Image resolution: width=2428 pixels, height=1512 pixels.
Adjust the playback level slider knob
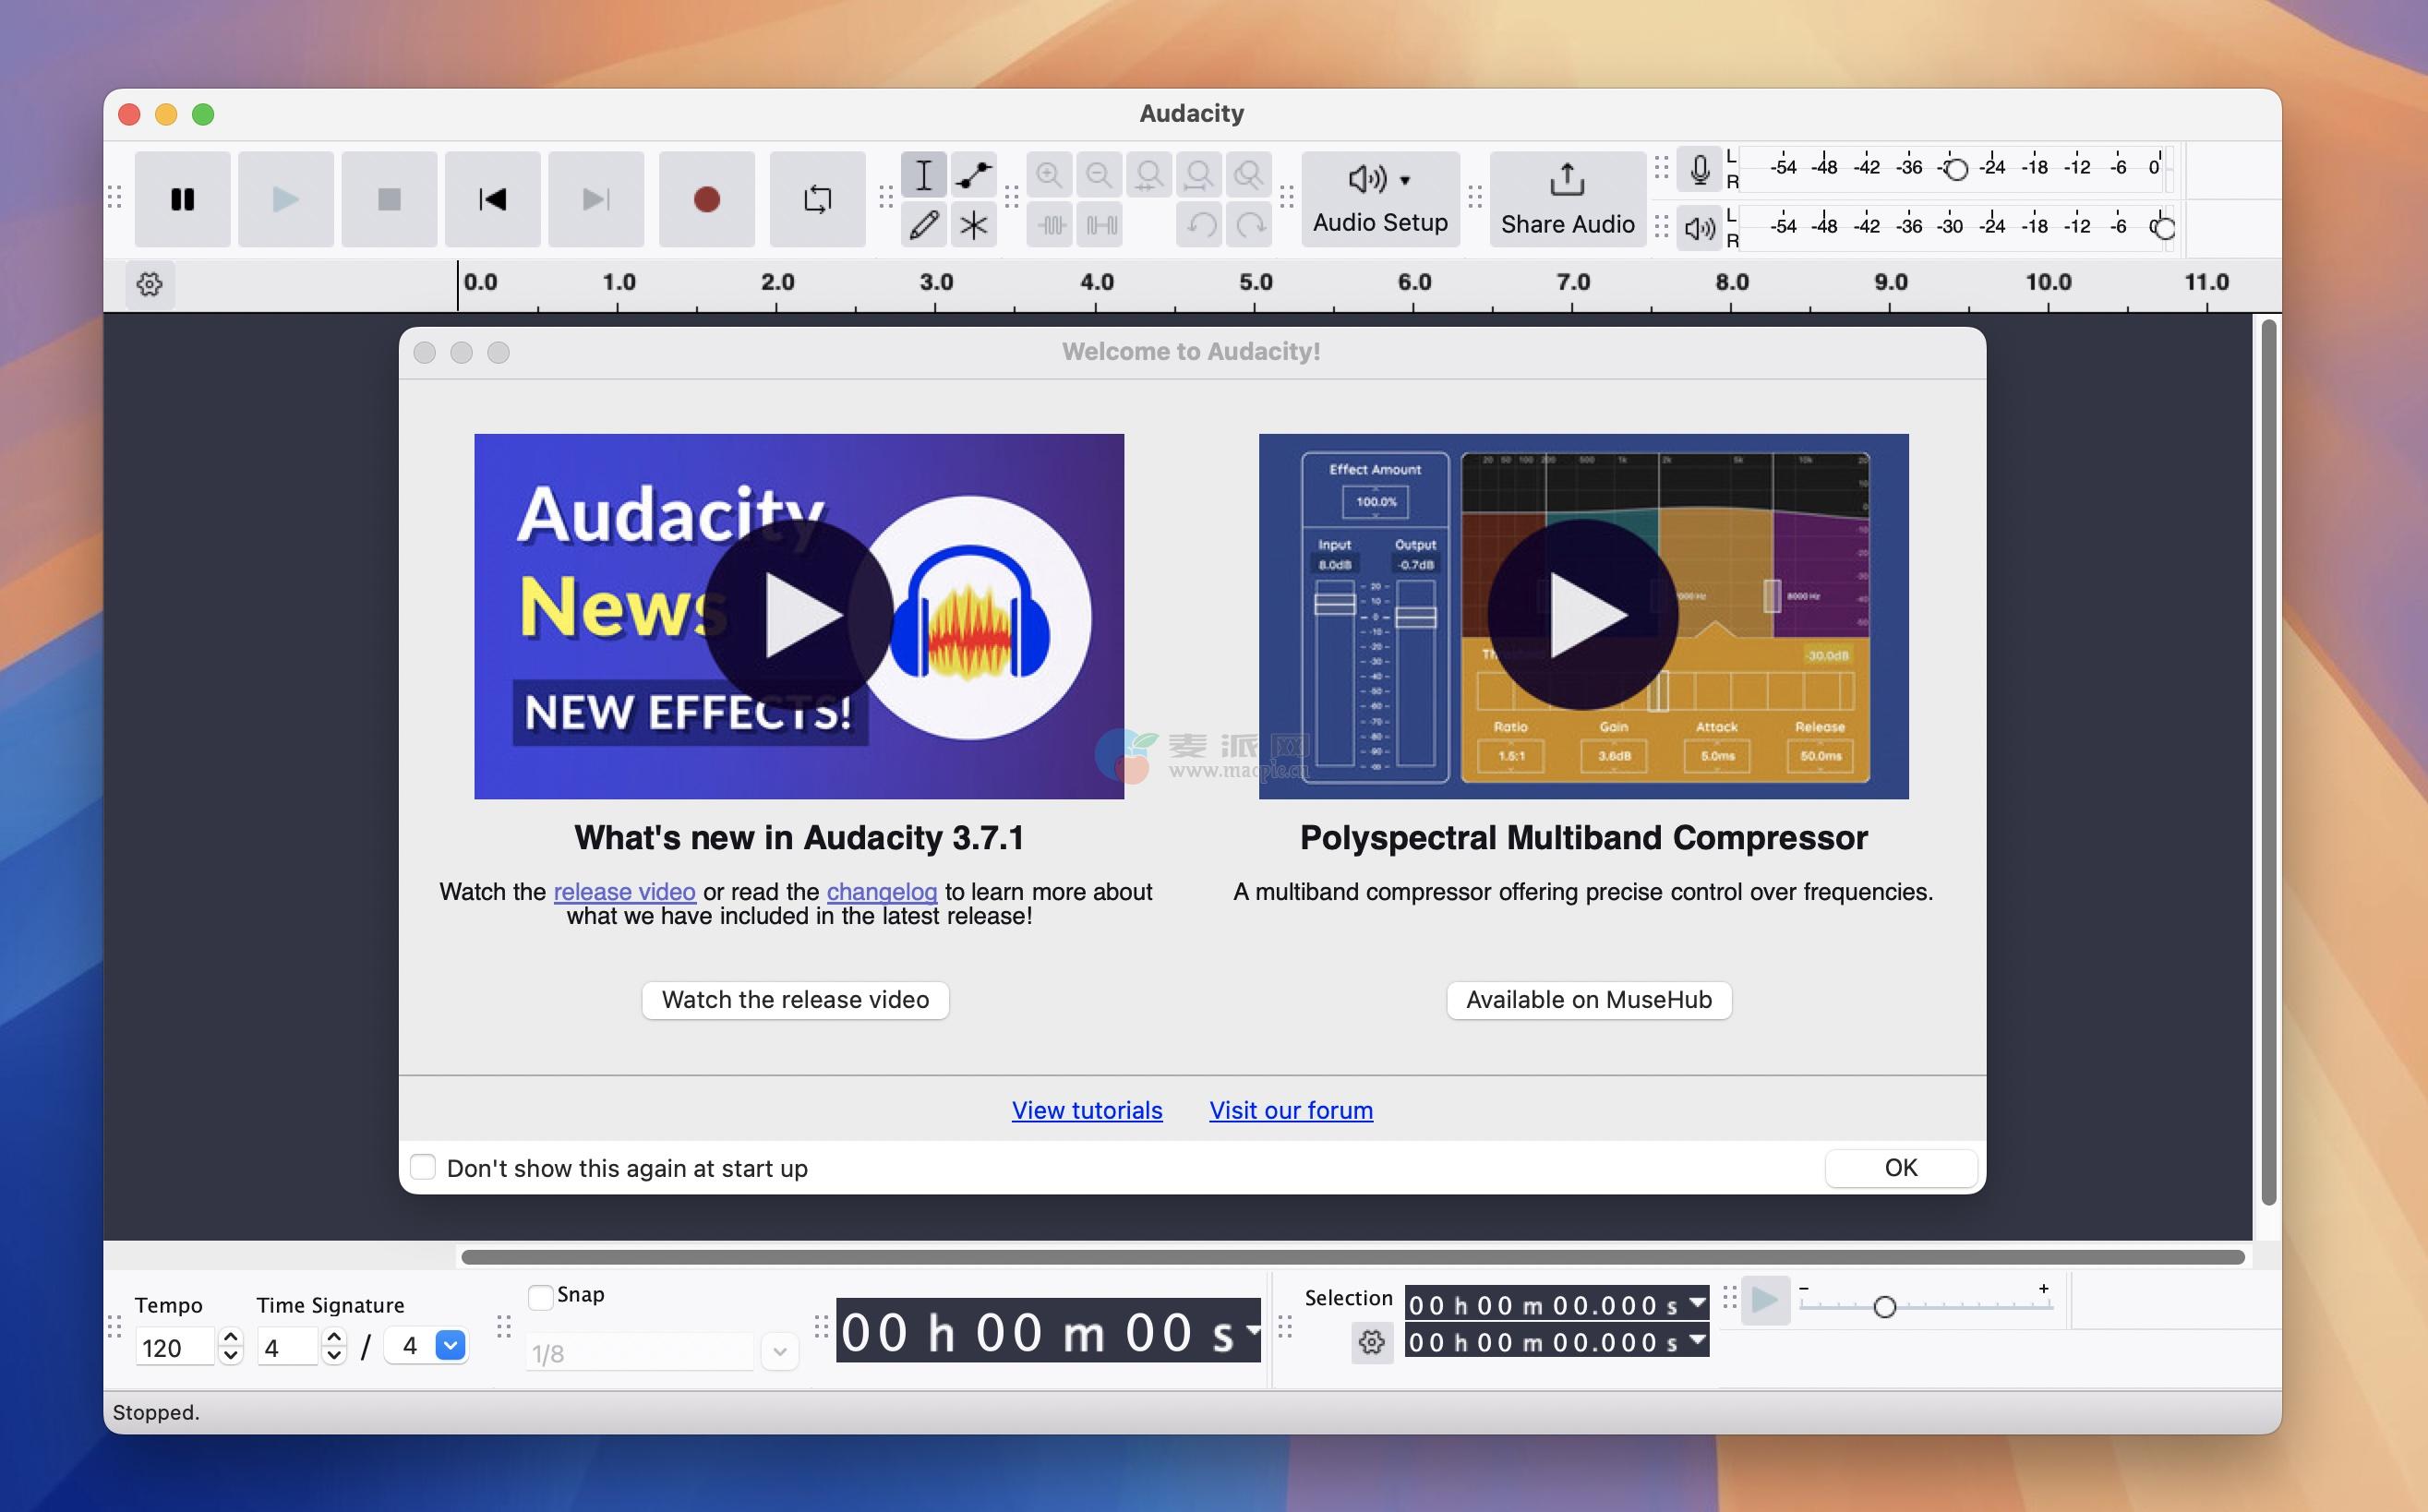[2163, 228]
